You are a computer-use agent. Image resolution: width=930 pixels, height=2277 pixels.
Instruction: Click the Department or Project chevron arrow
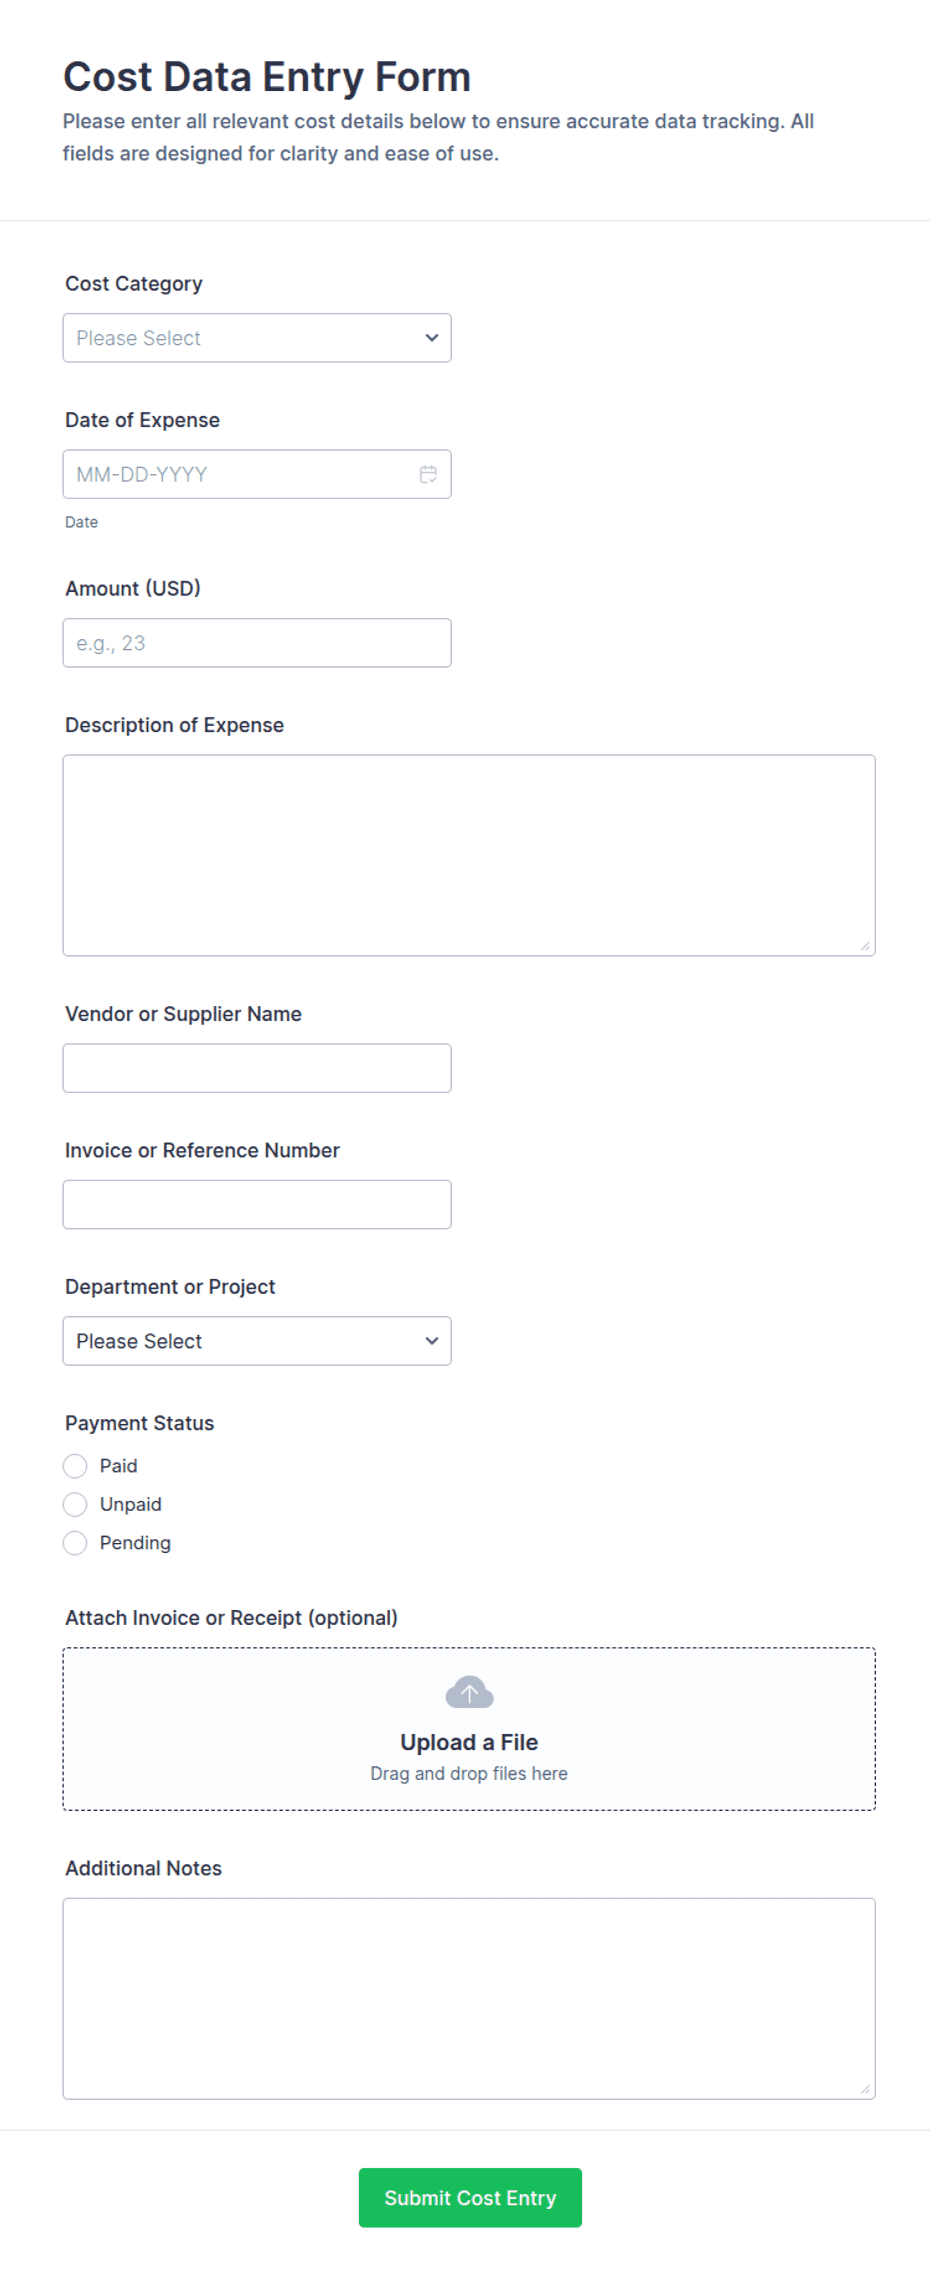pos(432,1341)
